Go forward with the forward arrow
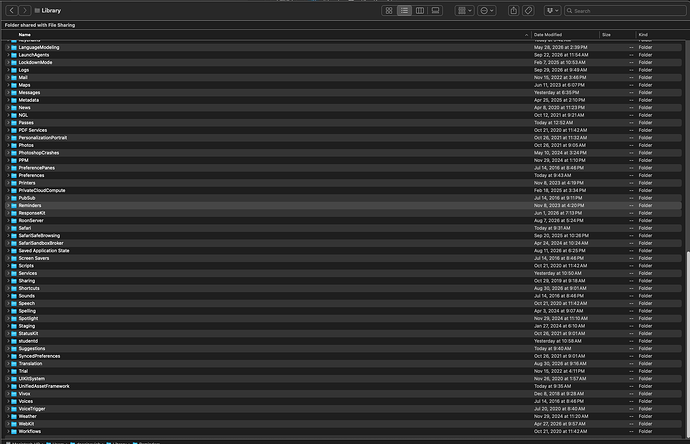Viewport: 690px width, 444px height. (25, 10)
